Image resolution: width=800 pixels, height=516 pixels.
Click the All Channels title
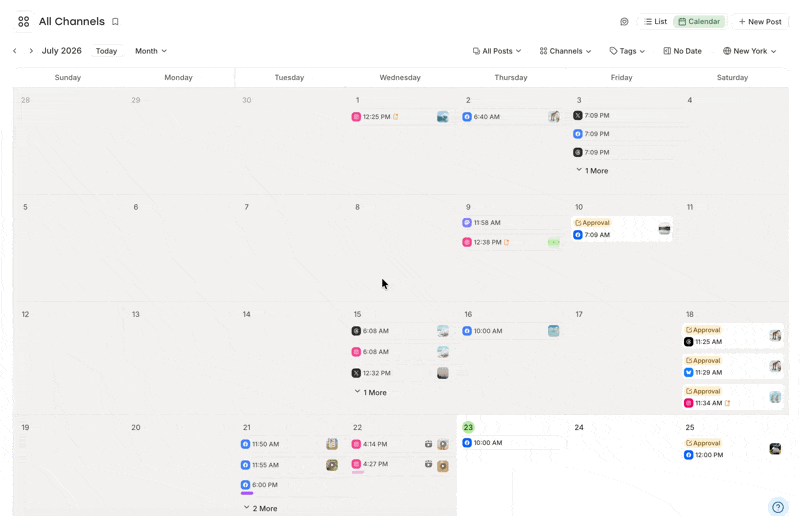click(71, 21)
